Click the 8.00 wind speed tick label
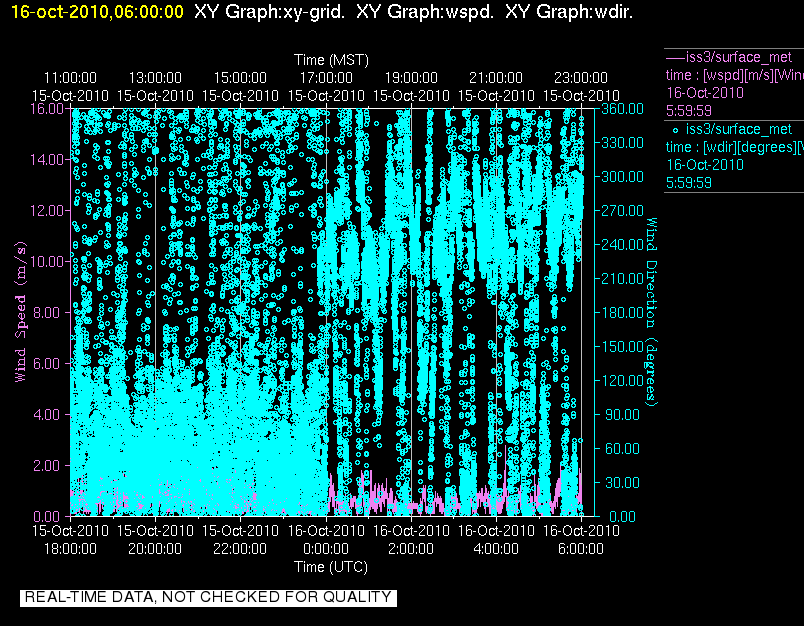Viewport: 804px width, 626px height. (50, 313)
